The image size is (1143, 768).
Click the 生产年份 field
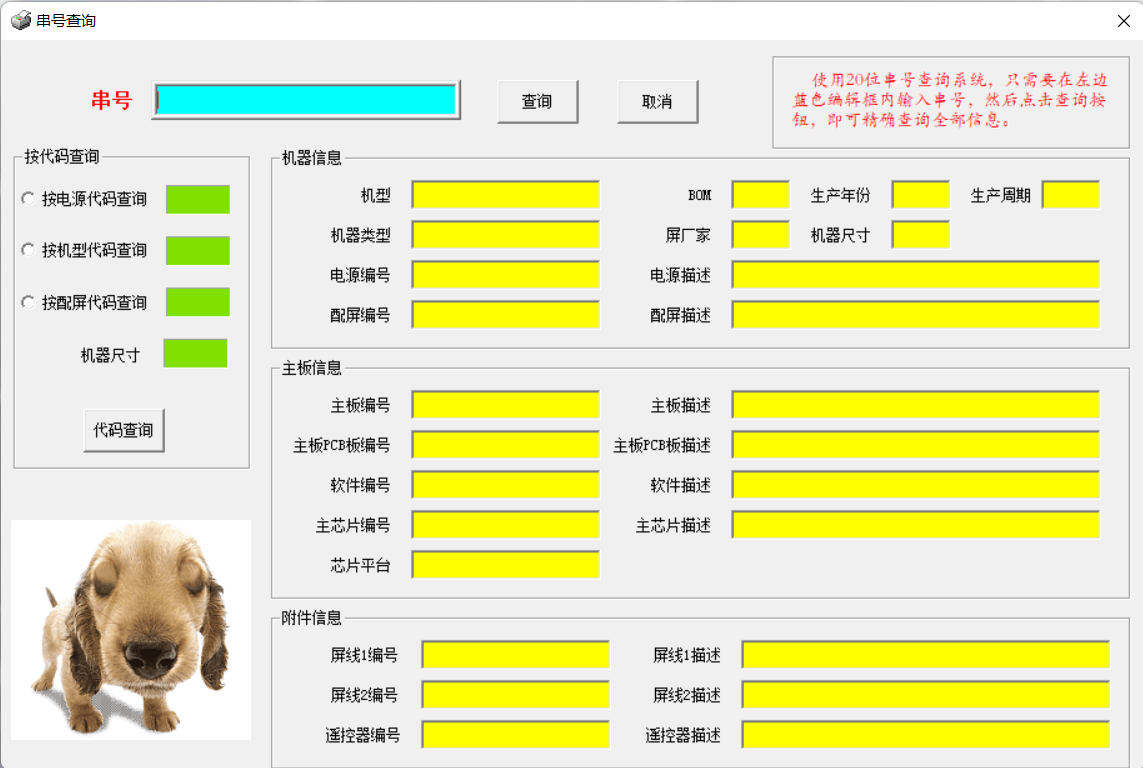click(x=920, y=195)
